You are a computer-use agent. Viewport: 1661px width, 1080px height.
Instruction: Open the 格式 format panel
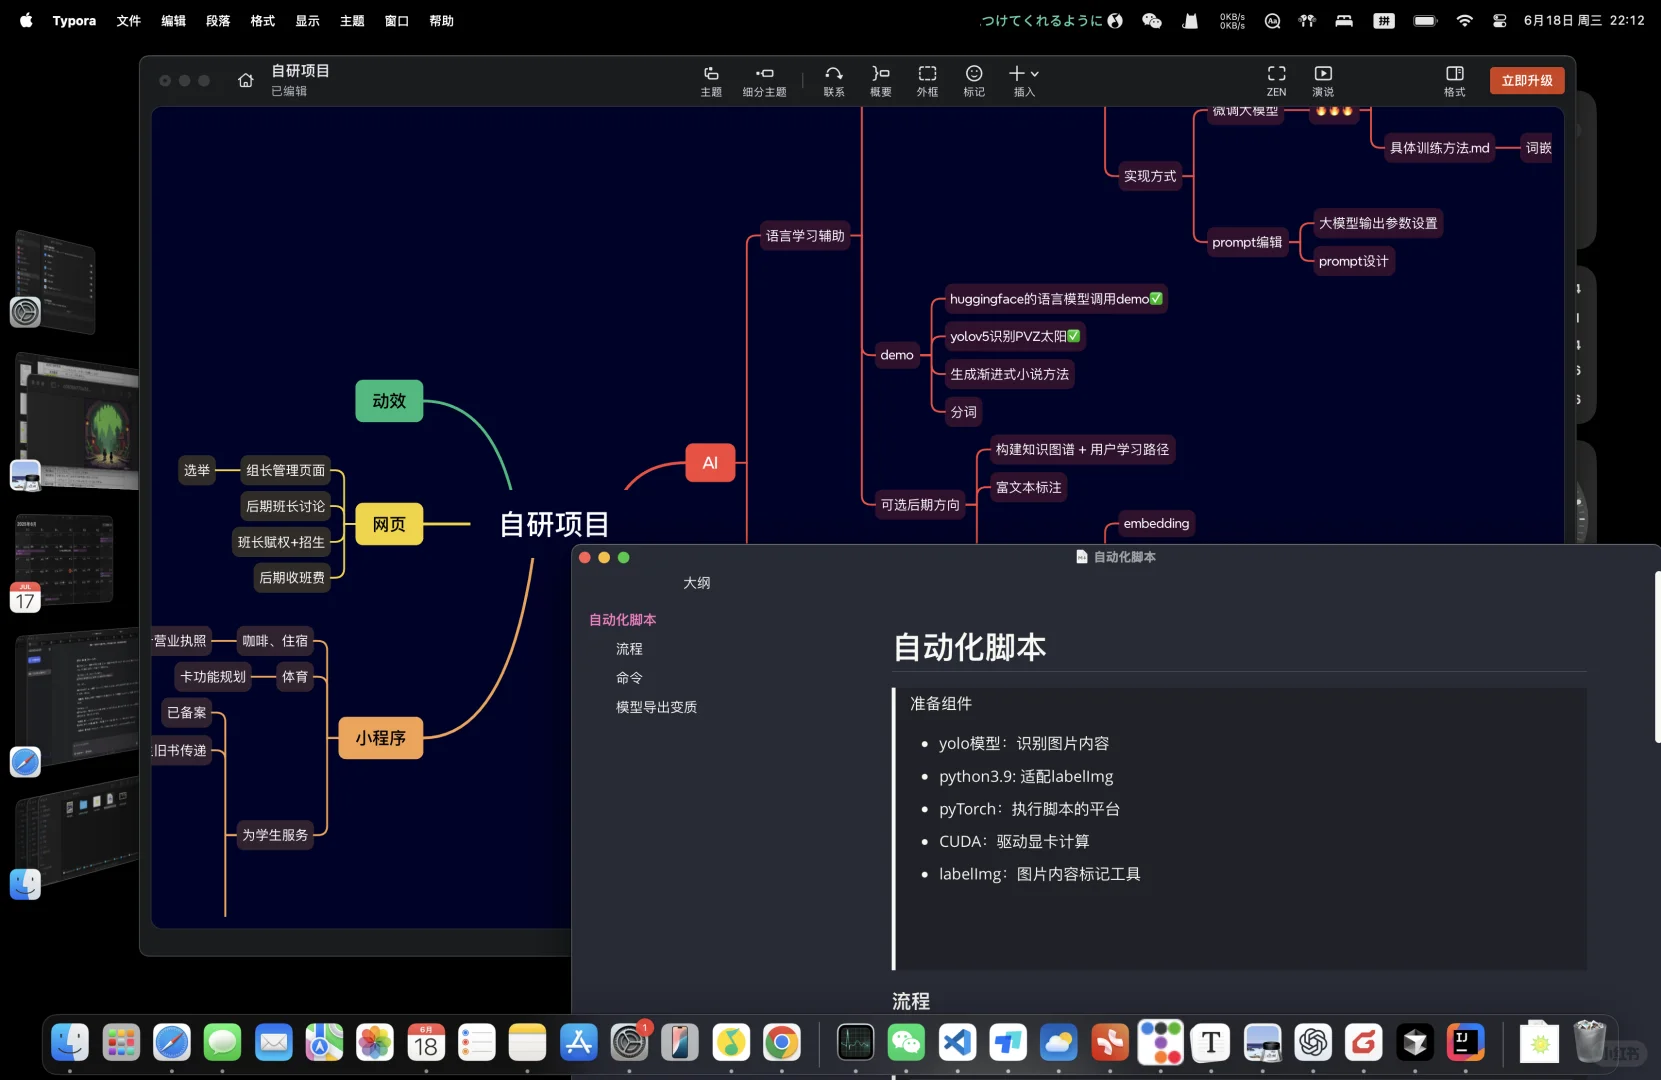pos(1454,80)
